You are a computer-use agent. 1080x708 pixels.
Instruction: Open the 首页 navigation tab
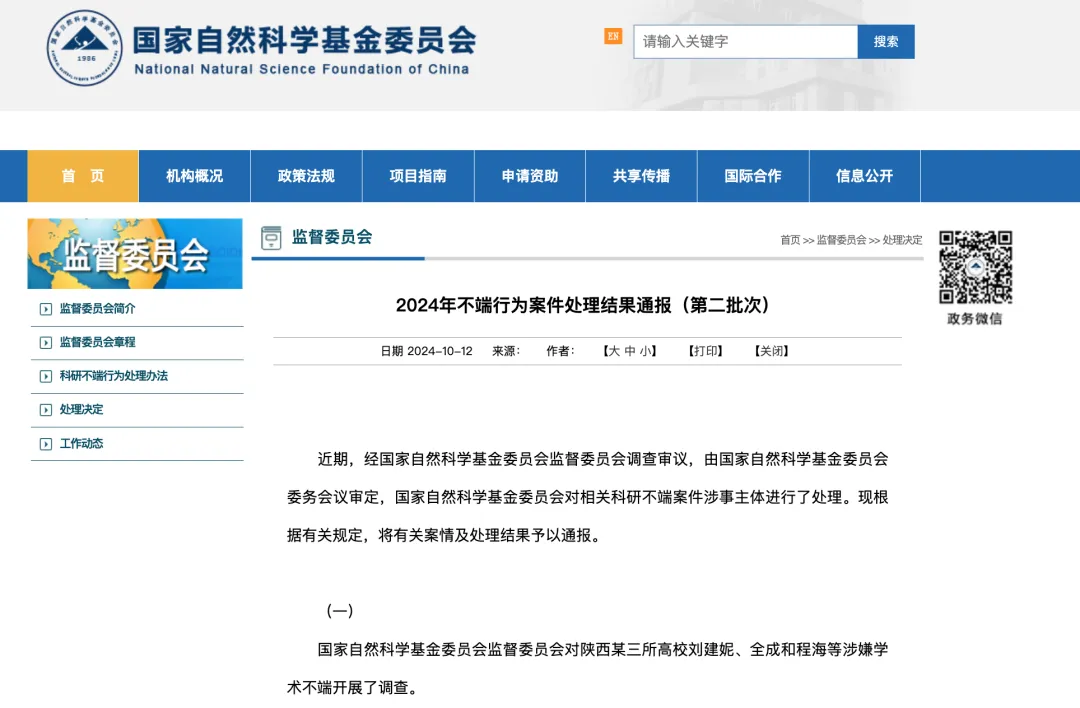point(83,176)
